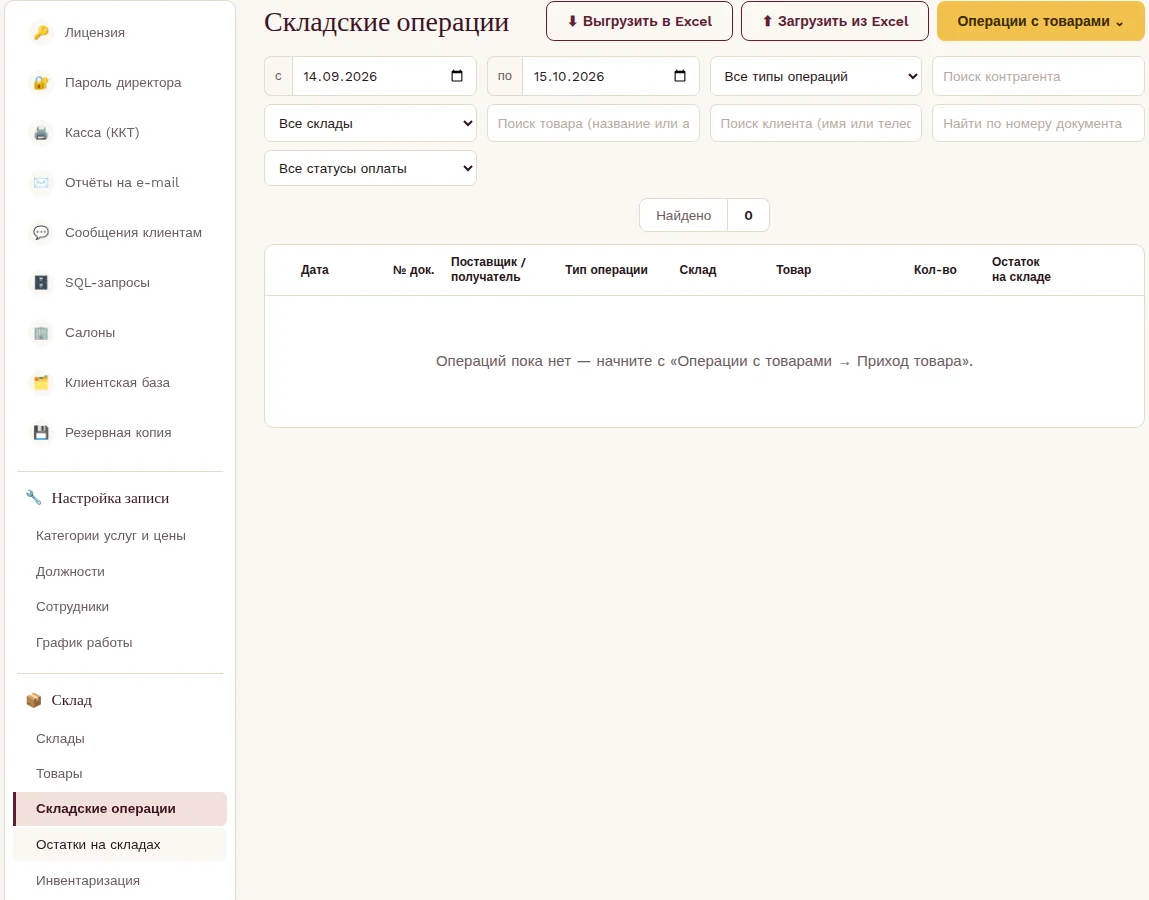Viewport: 1149px width, 900px height.
Task: Open Инвентаризация in sidebar
Action: point(119,881)
